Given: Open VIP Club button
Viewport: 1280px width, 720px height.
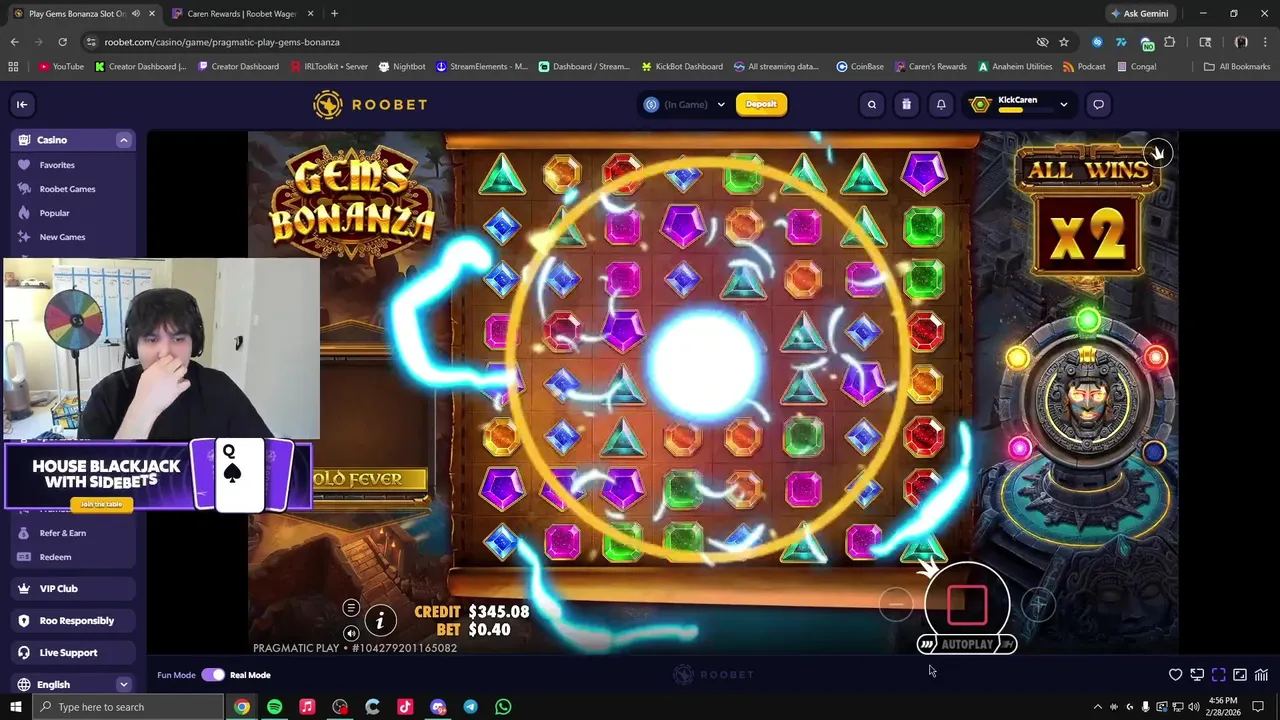Looking at the screenshot, I should 74,589.
